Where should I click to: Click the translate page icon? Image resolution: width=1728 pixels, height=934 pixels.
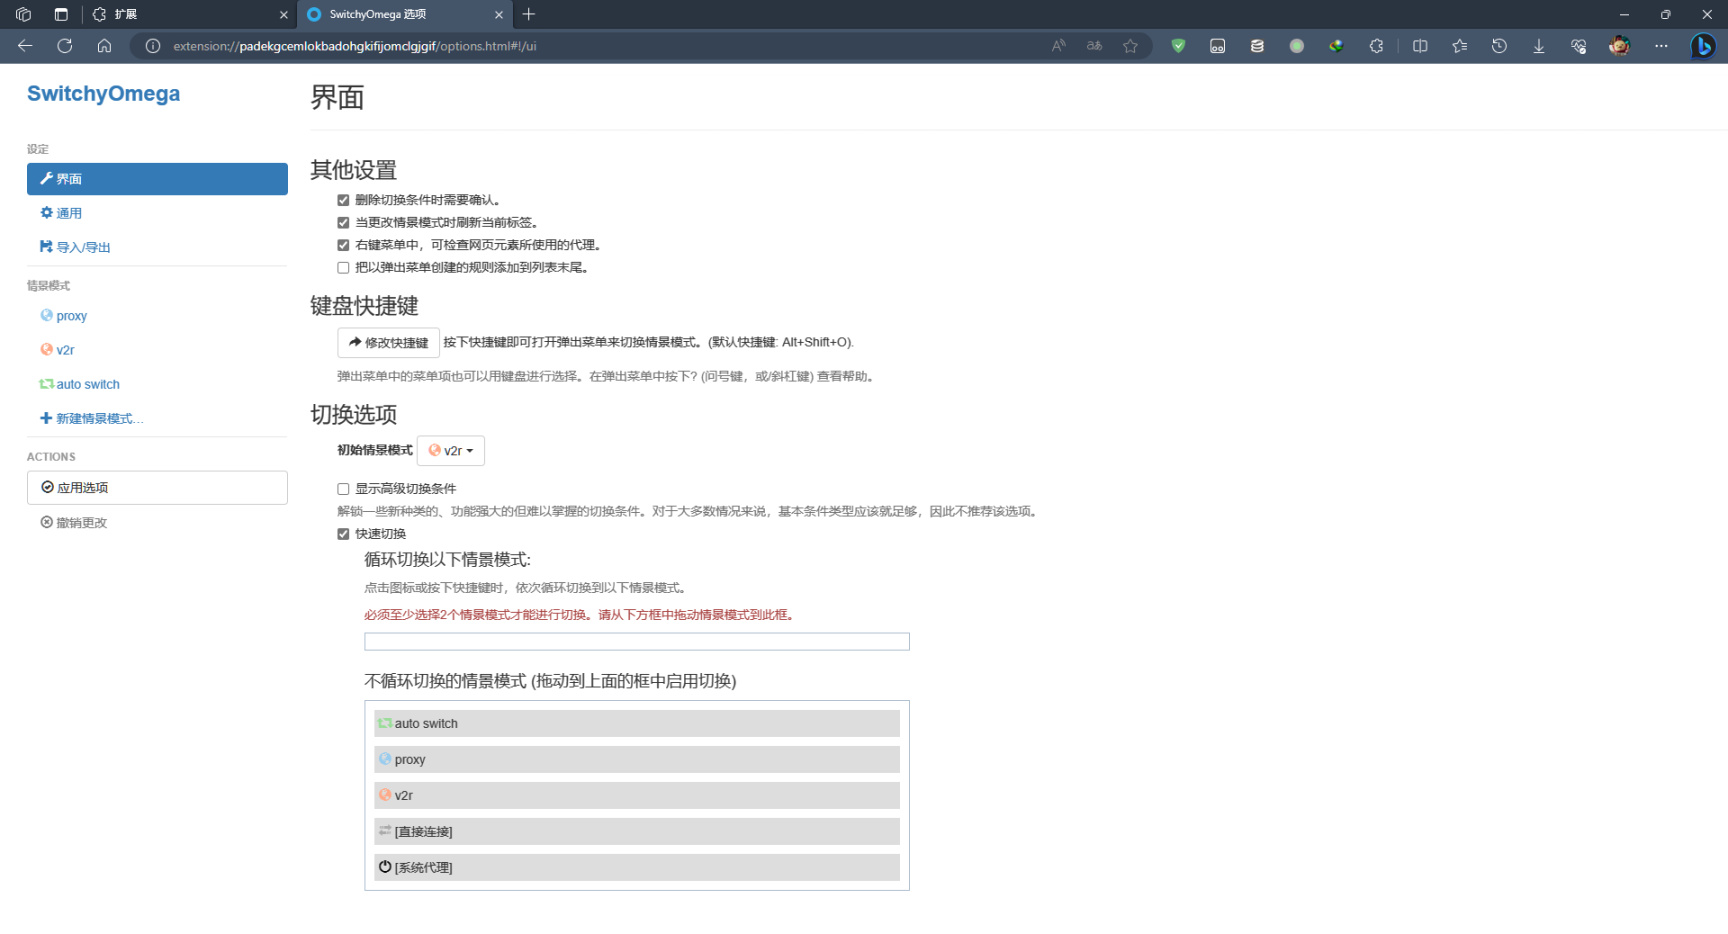[1095, 46]
